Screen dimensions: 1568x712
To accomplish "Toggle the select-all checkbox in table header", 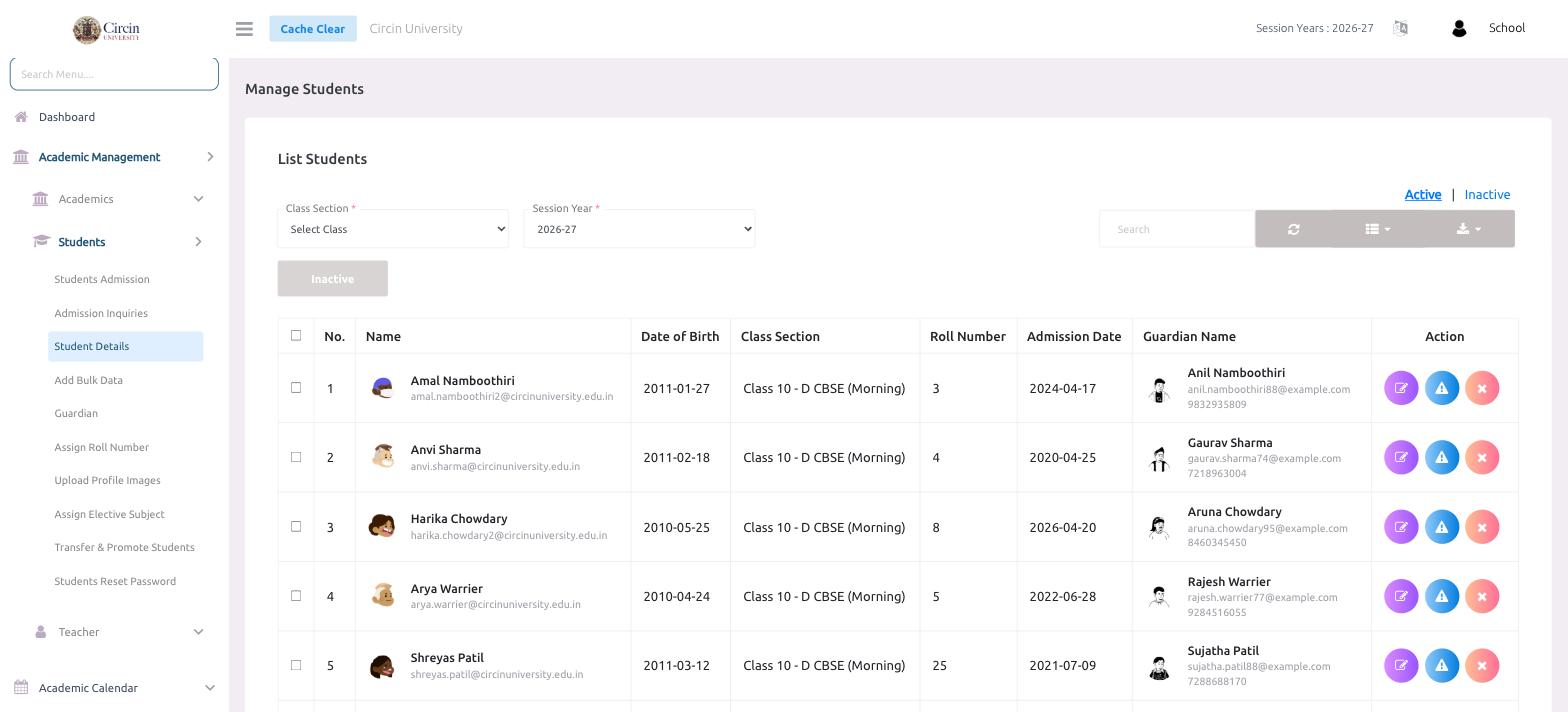I will [296, 335].
